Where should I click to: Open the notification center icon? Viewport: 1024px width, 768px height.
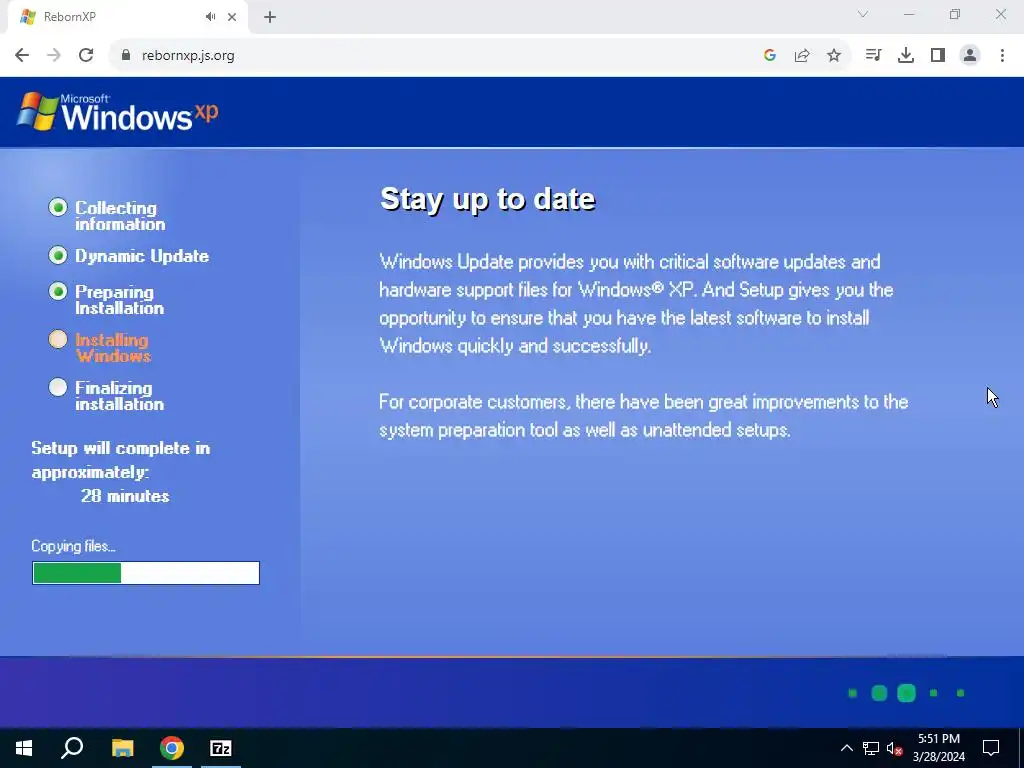pos(991,748)
